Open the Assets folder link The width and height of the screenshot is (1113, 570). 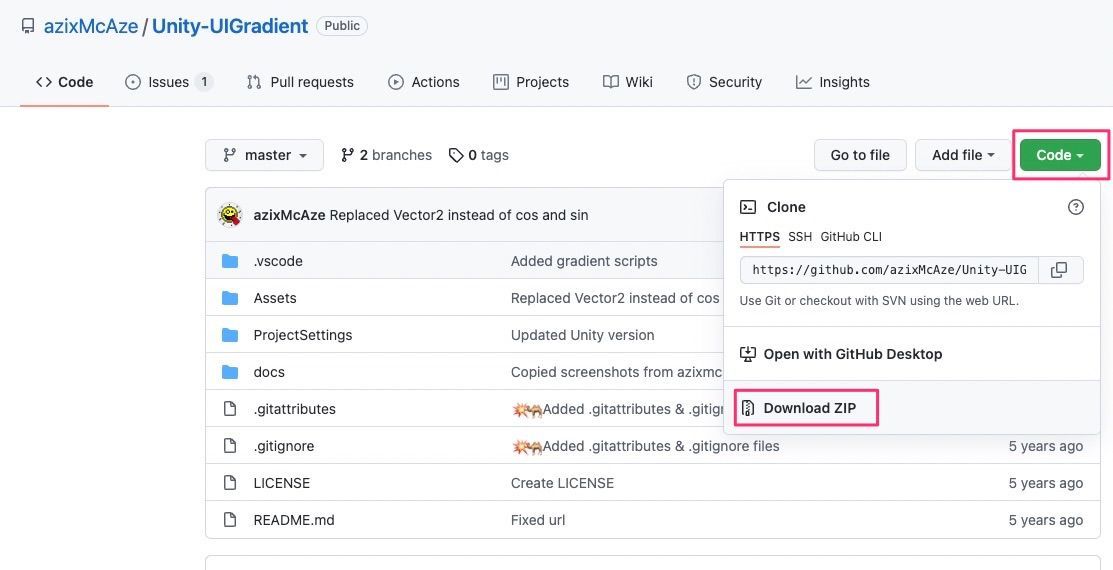pyautogui.click(x=275, y=298)
